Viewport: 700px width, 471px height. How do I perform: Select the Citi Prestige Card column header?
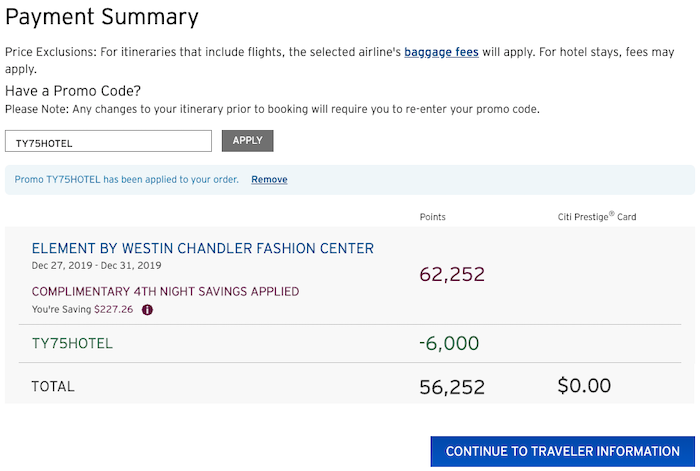pos(597,217)
